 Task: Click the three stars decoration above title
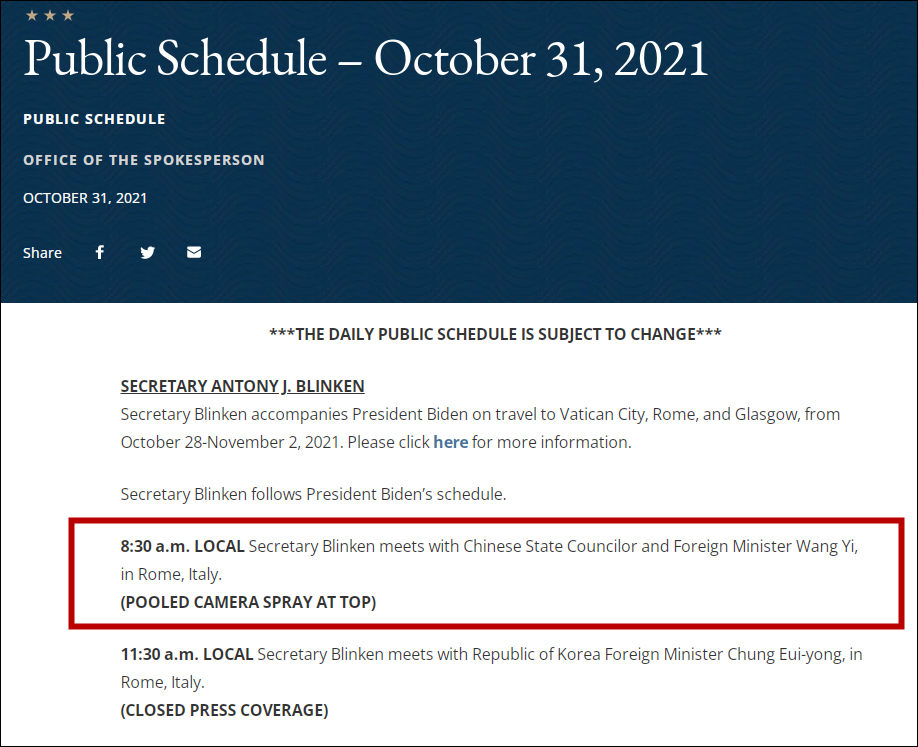click(49, 15)
